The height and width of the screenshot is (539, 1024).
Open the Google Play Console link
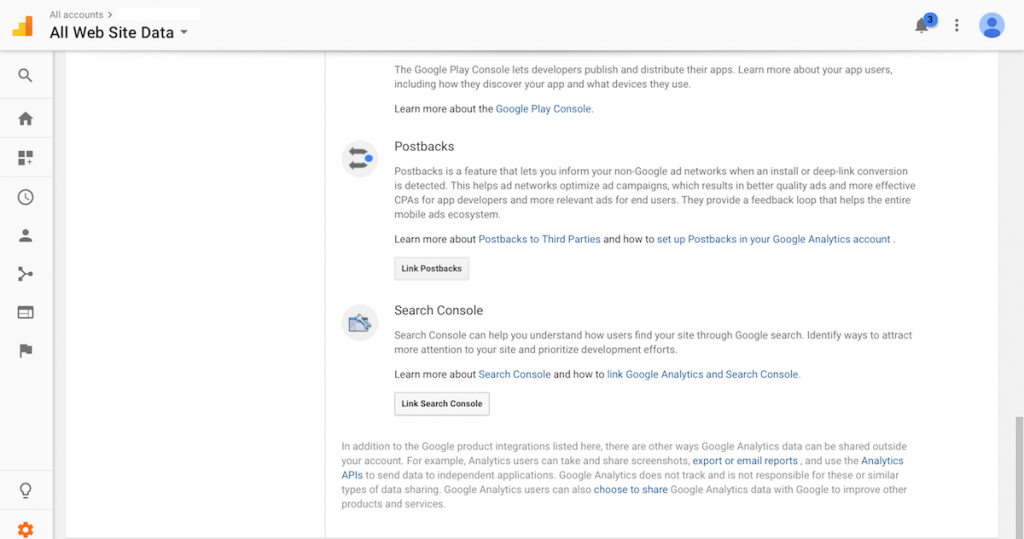coord(543,109)
